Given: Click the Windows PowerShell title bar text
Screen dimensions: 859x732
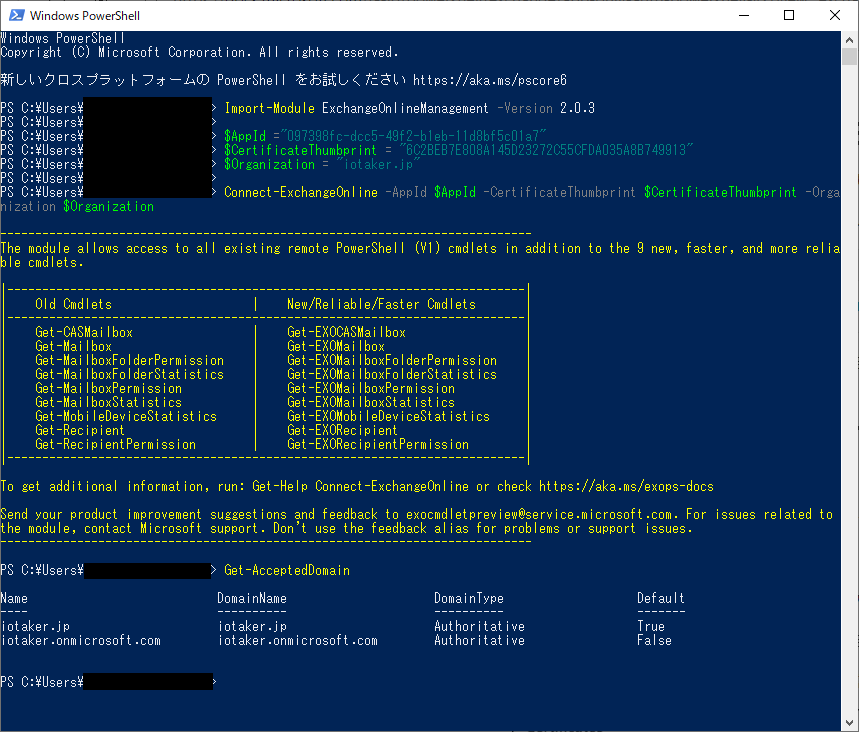Looking at the screenshot, I should [x=85, y=15].
